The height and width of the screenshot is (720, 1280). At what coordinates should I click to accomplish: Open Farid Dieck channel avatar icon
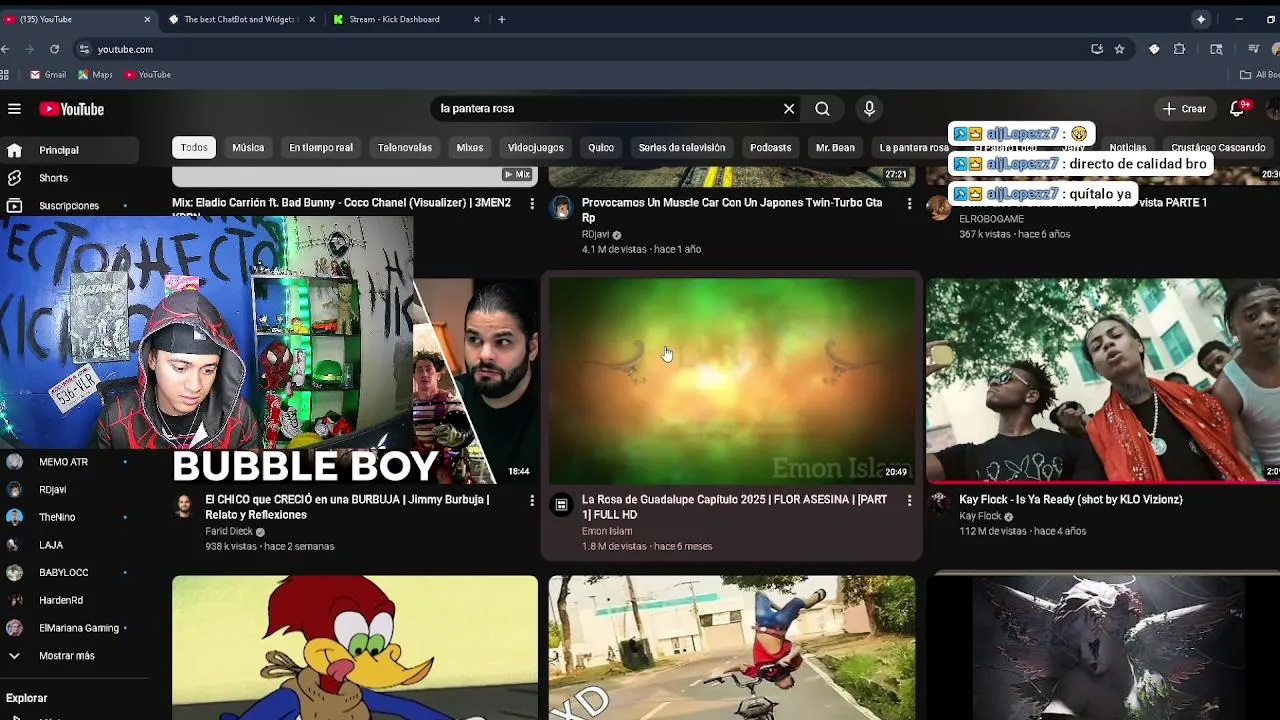coord(184,505)
